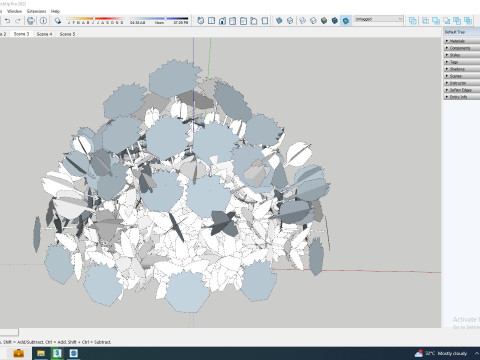Click the Redo arrow icon
Viewport: 480px width, 360px height.
[18, 21]
